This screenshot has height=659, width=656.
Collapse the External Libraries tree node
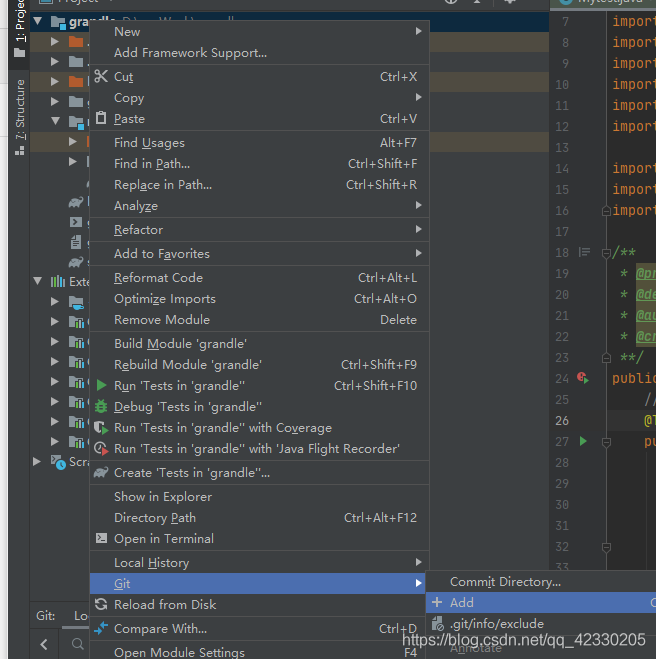coord(38,281)
